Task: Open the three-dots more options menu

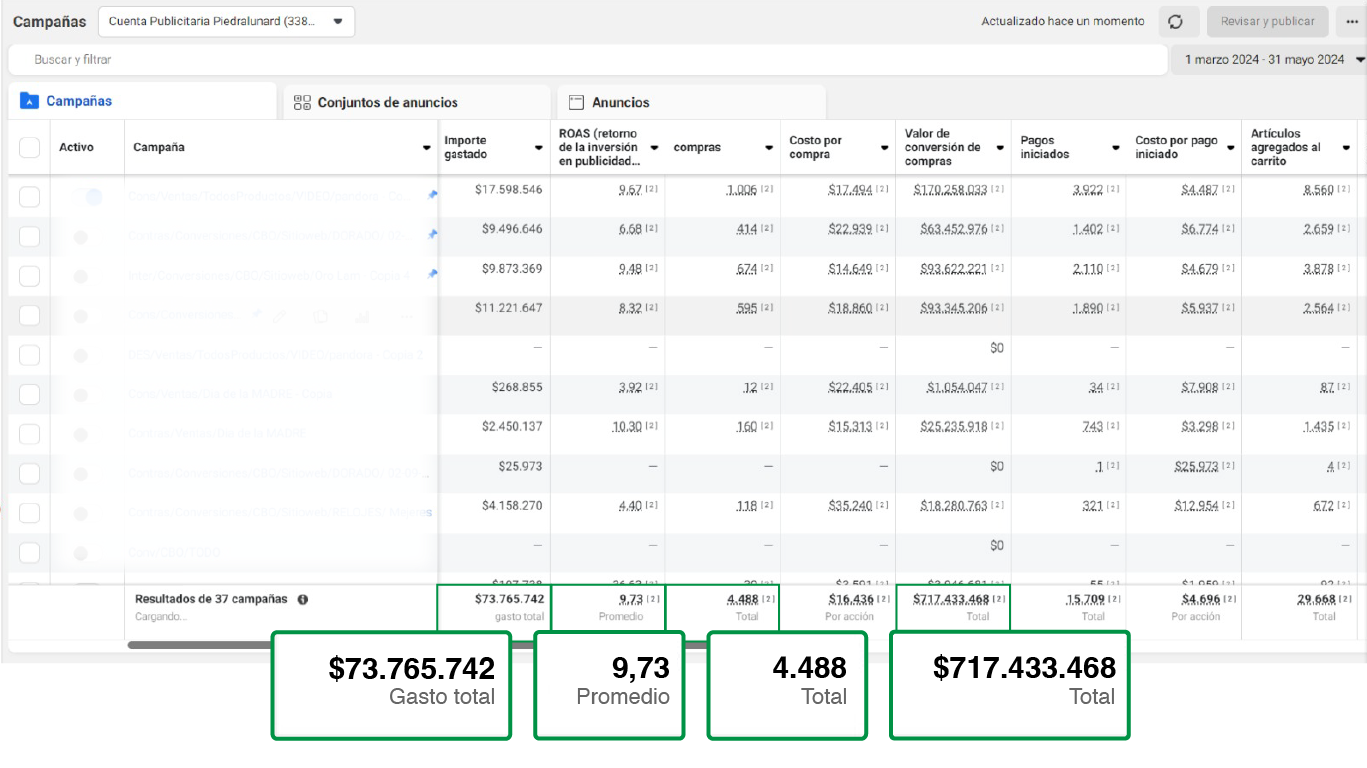Action: 1352,22
